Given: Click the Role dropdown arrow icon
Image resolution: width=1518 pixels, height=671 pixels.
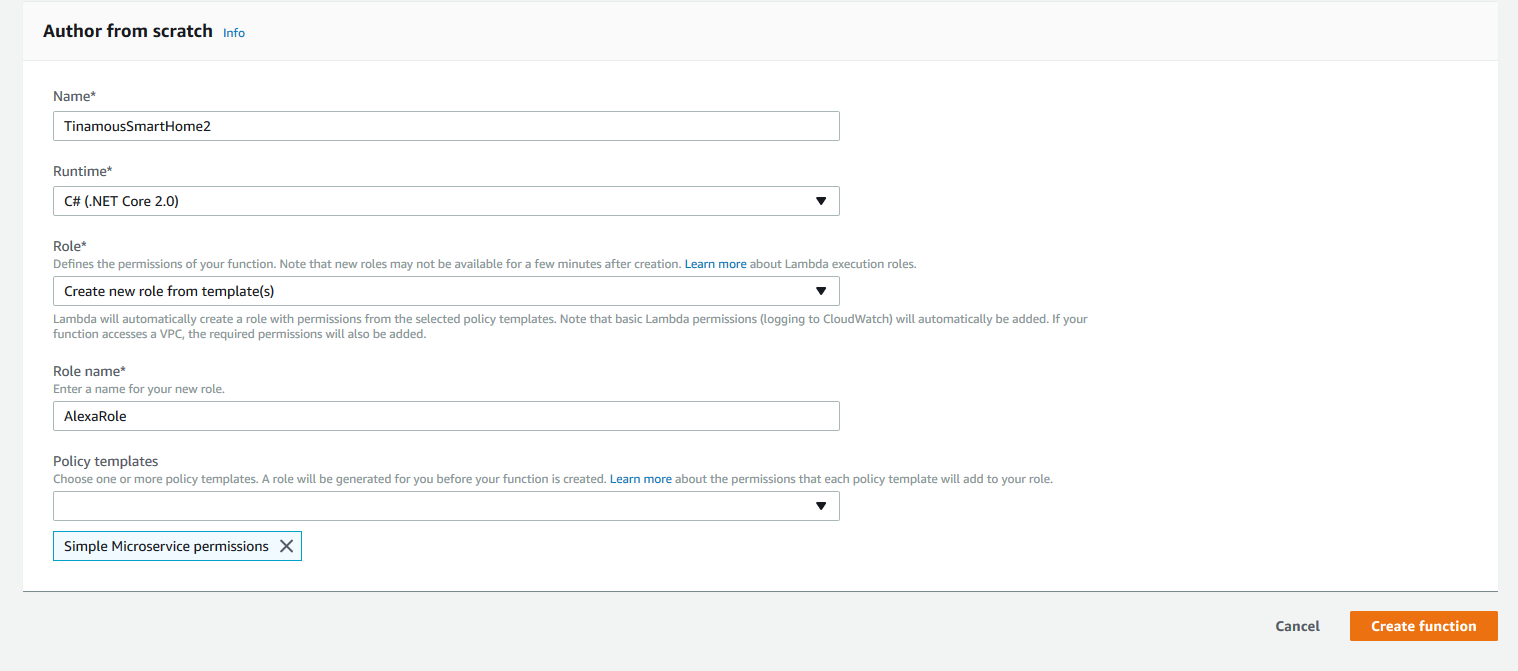Looking at the screenshot, I should (x=820, y=291).
